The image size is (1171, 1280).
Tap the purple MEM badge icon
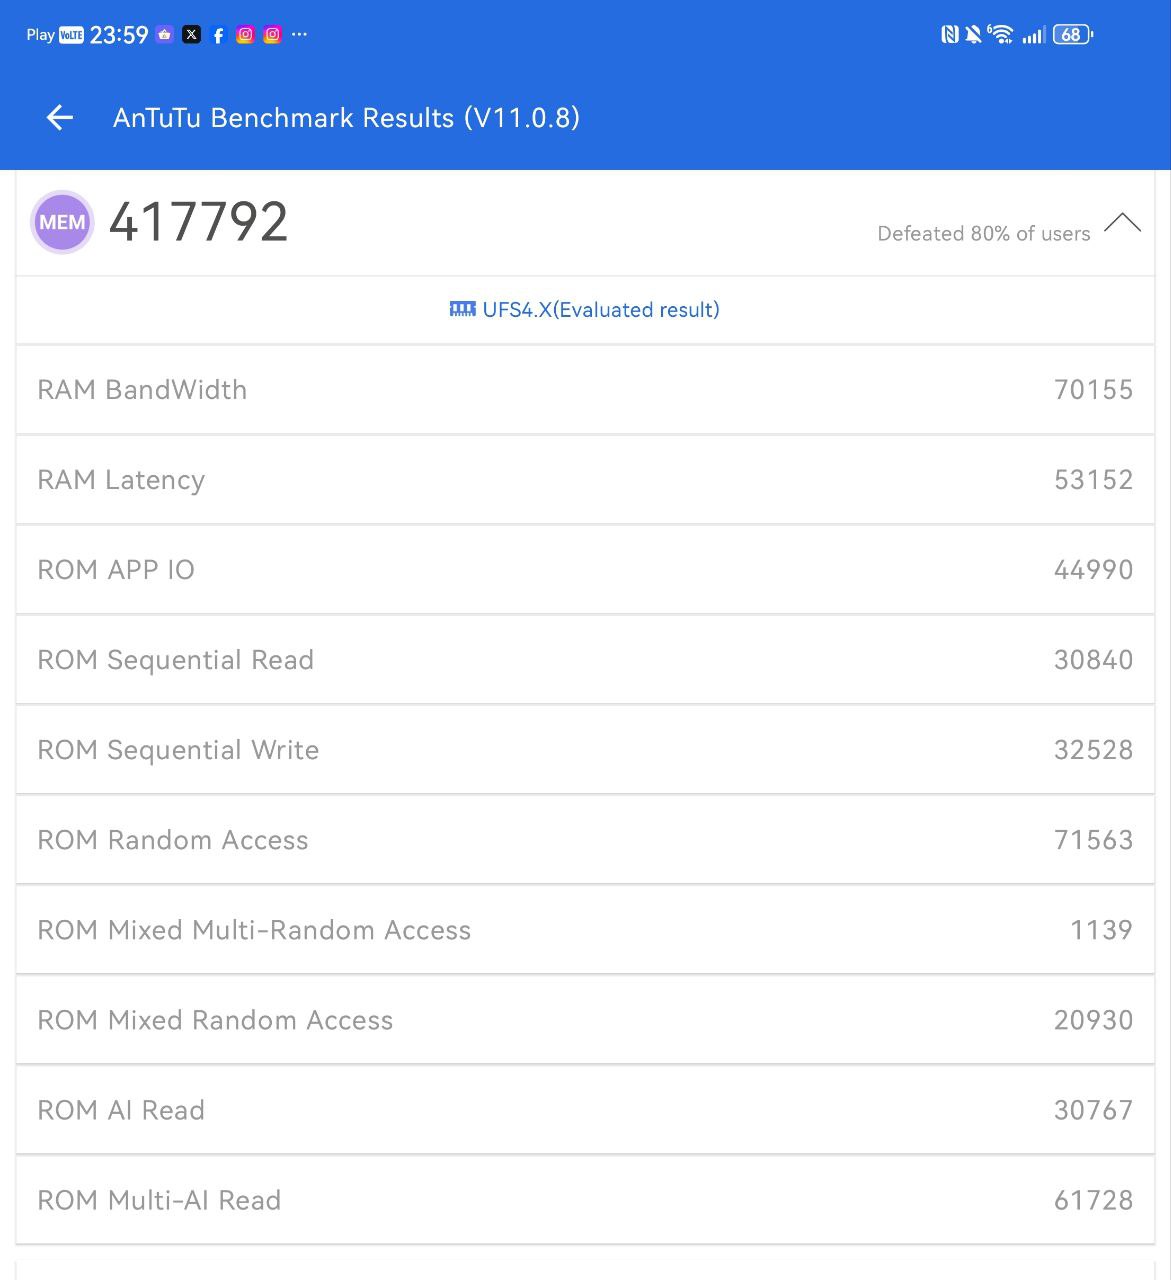[62, 222]
